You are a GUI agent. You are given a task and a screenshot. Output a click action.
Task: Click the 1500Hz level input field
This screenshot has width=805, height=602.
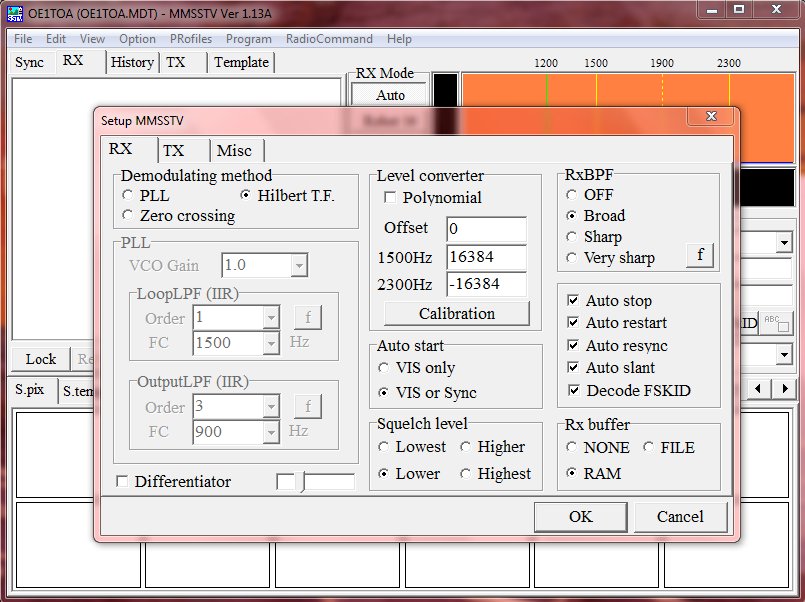coord(486,257)
